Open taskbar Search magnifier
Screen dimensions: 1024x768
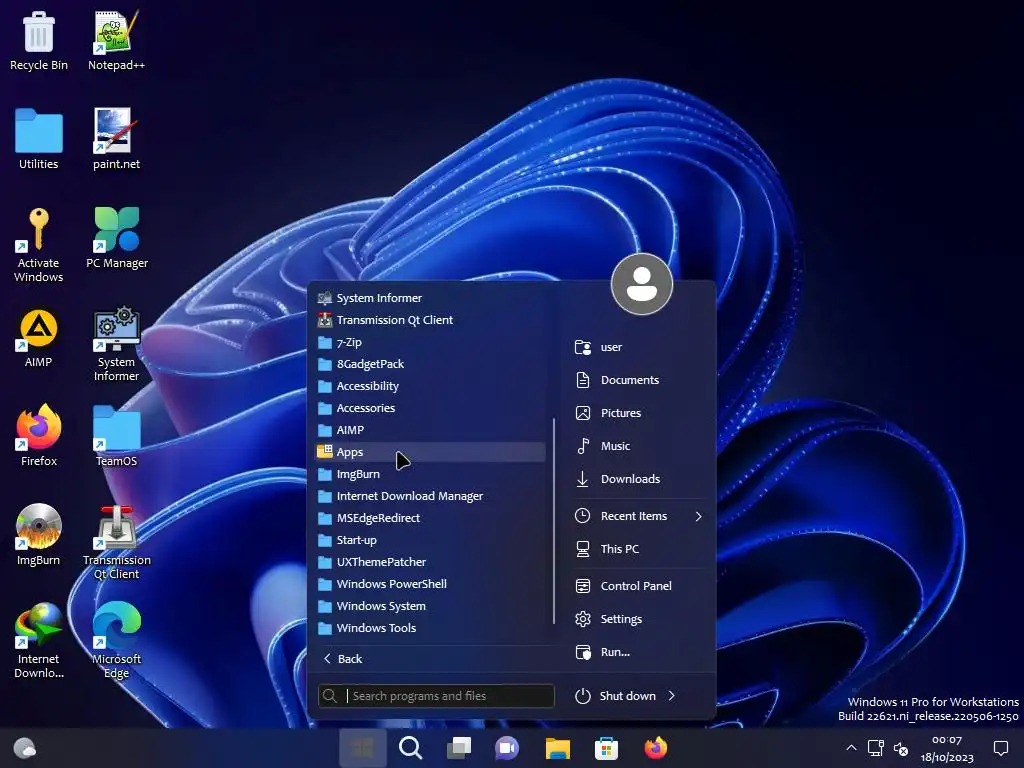(411, 748)
